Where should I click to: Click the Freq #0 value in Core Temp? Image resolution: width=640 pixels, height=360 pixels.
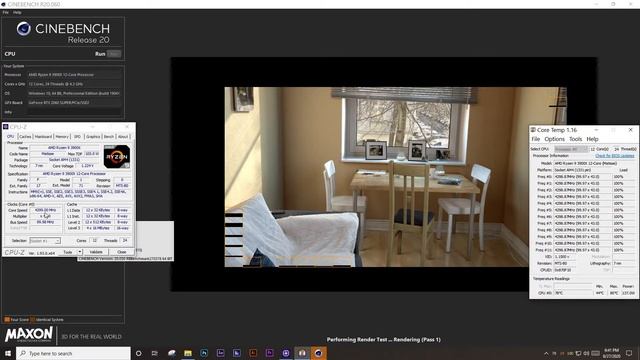pos(582,177)
